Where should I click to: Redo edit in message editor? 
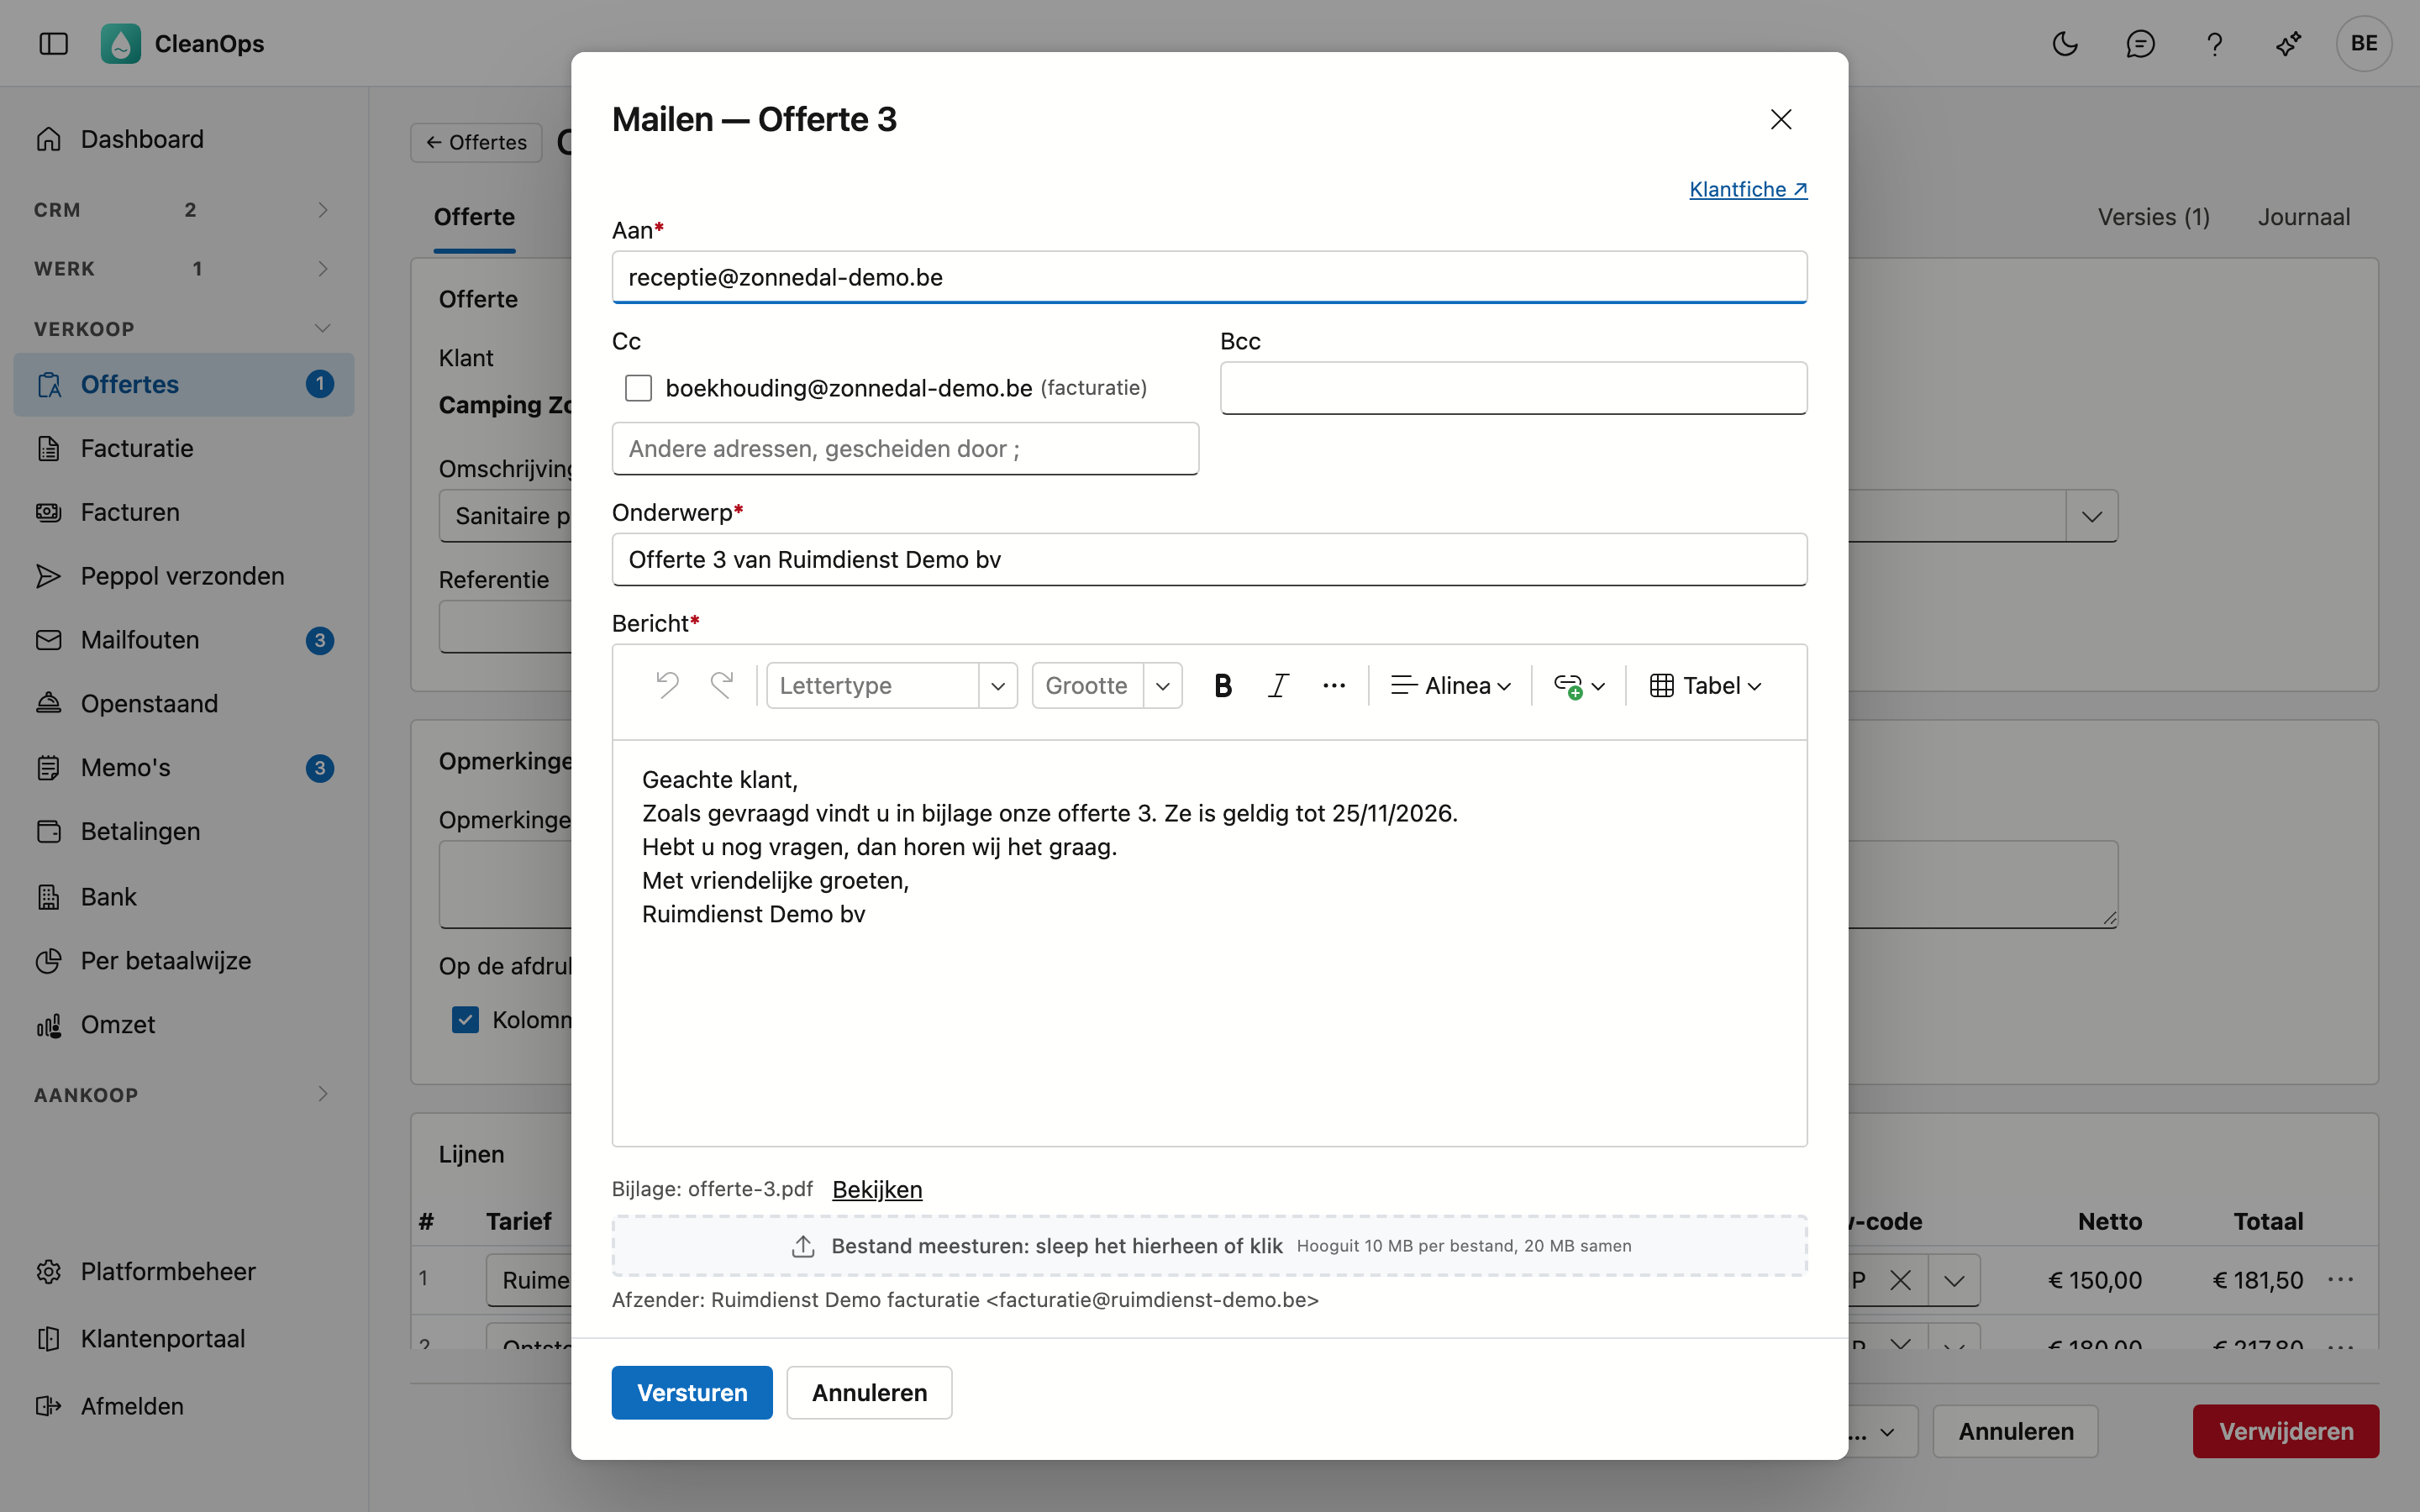pyautogui.click(x=721, y=685)
